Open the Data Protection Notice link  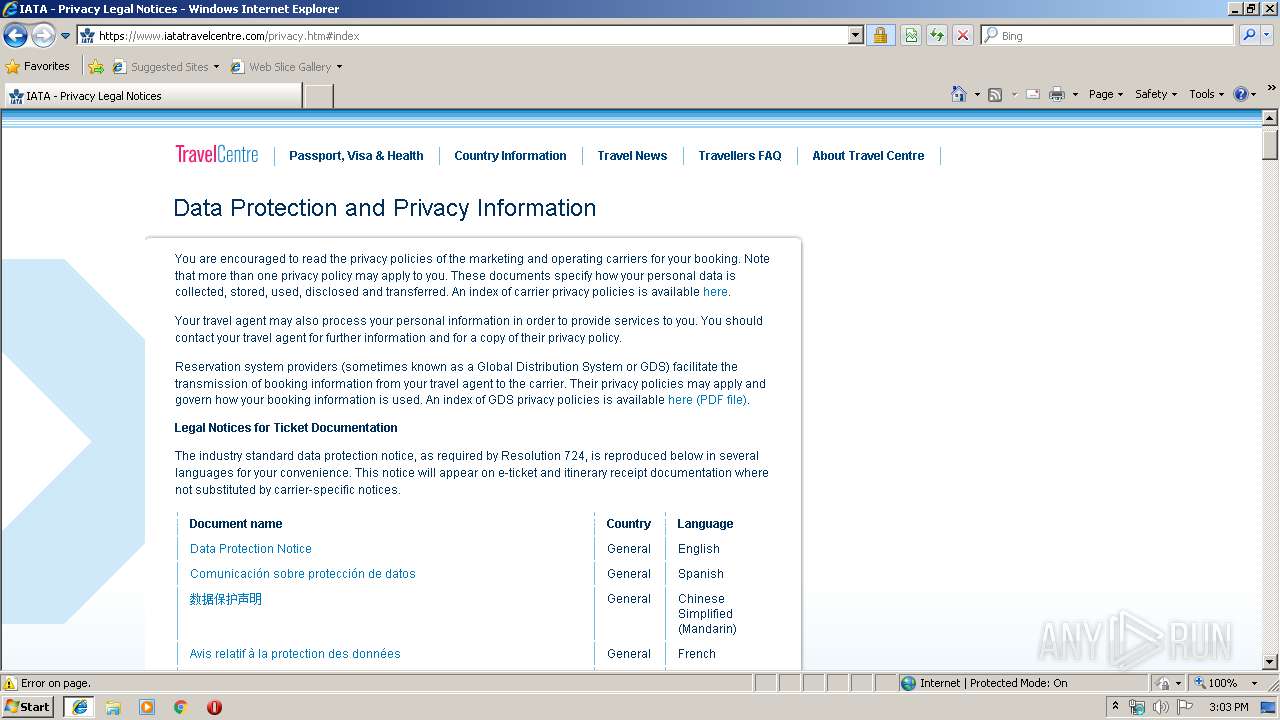pyautogui.click(x=251, y=549)
